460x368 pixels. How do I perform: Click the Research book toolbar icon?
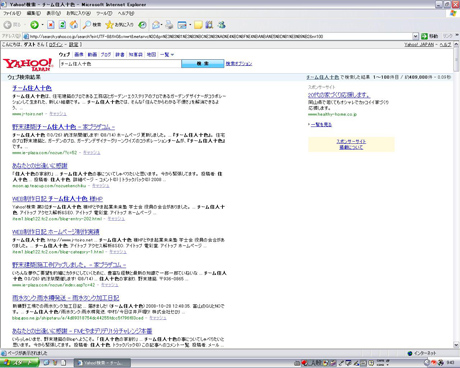209,25
